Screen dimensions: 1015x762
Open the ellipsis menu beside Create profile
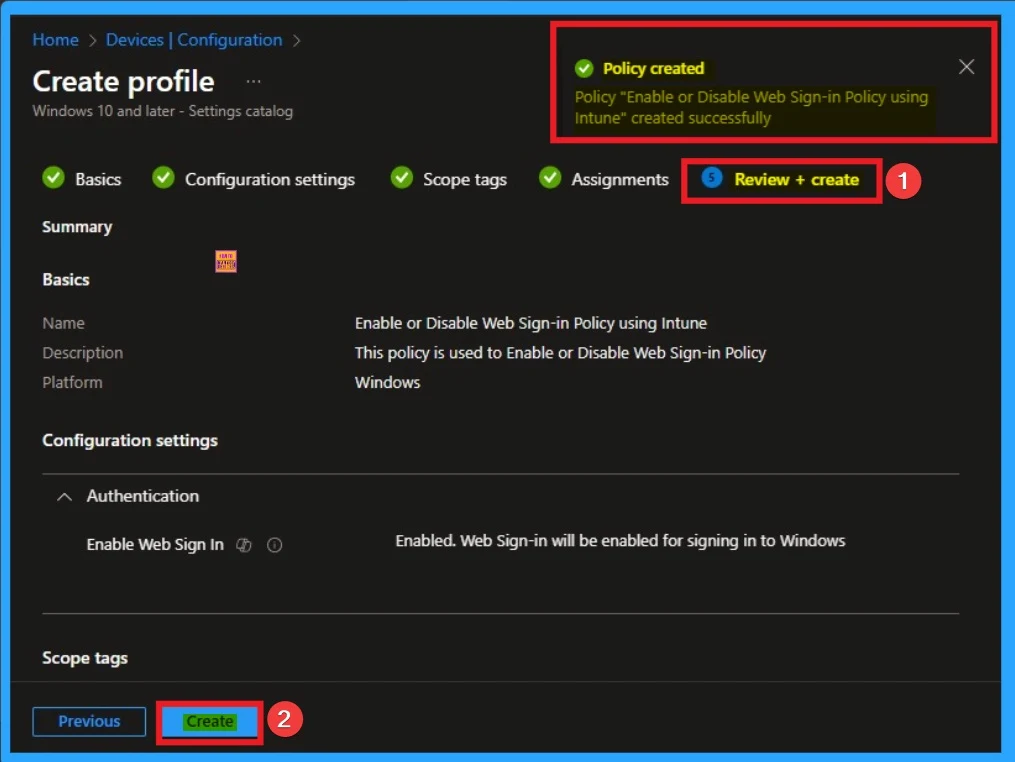[254, 82]
